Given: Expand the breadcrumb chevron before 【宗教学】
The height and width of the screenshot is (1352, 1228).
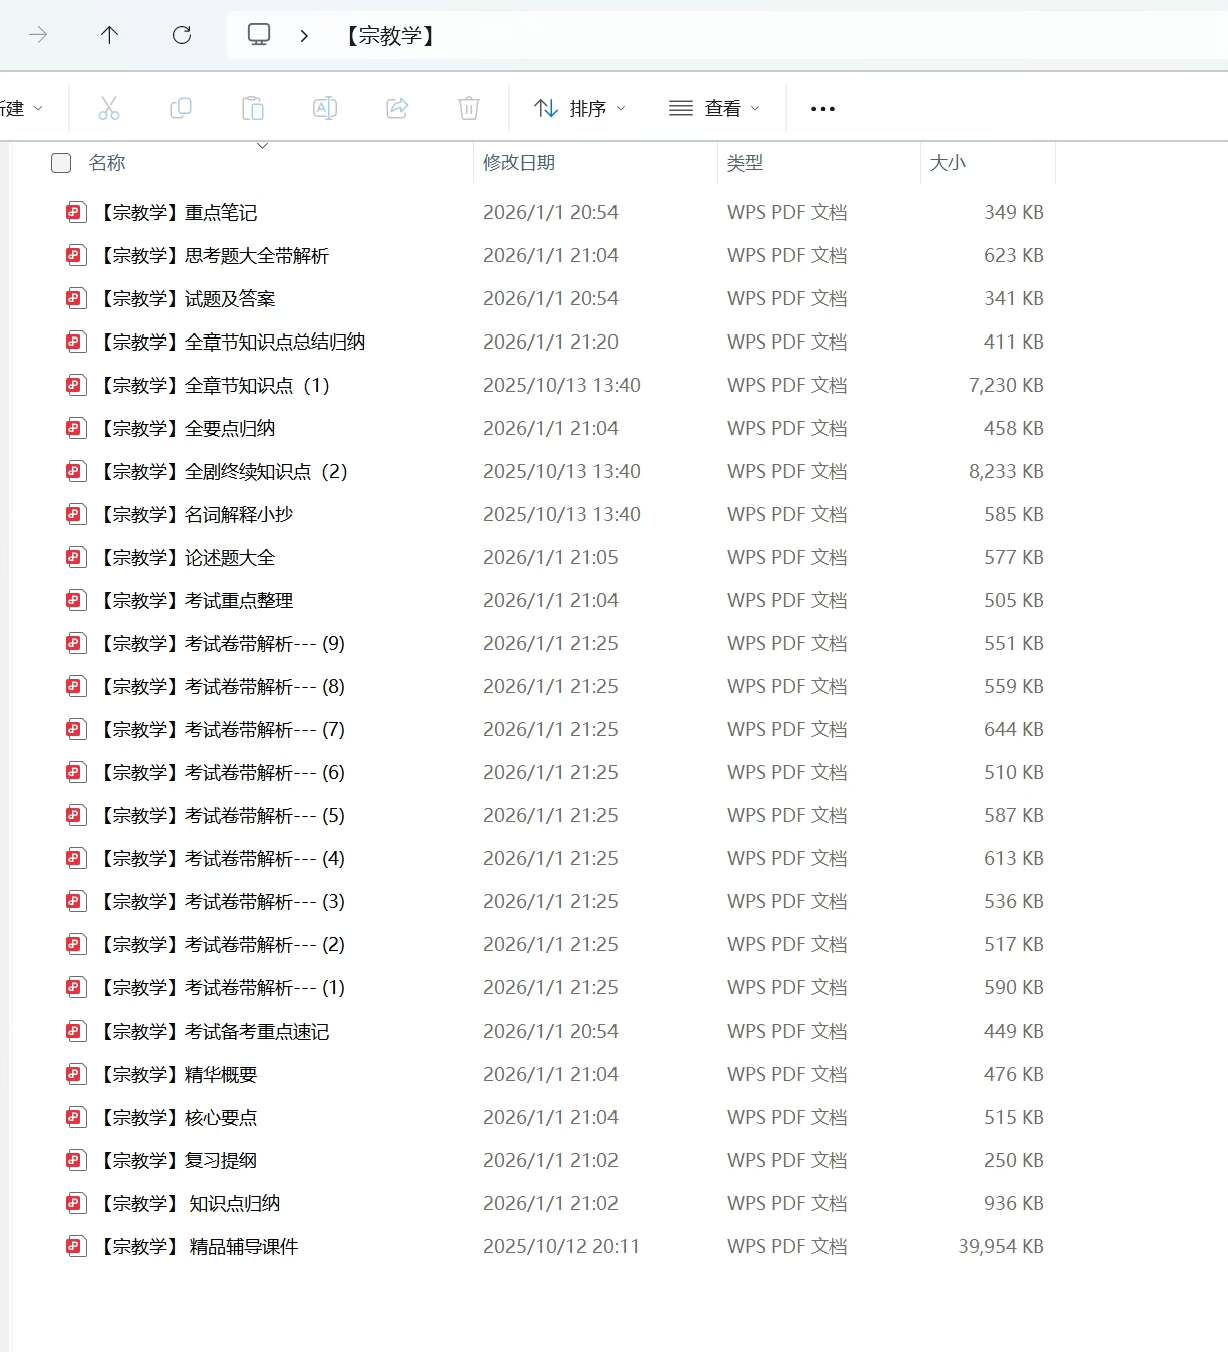Looking at the screenshot, I should [x=304, y=36].
